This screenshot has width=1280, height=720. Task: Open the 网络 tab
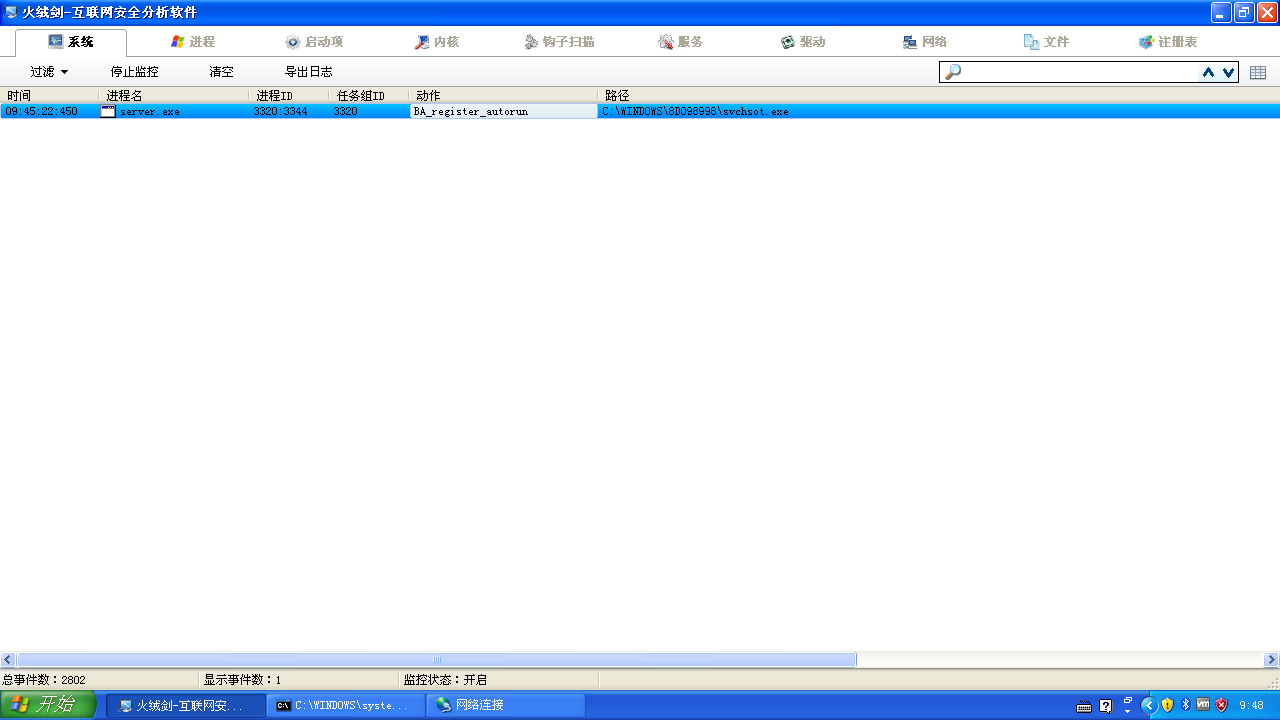tap(925, 42)
